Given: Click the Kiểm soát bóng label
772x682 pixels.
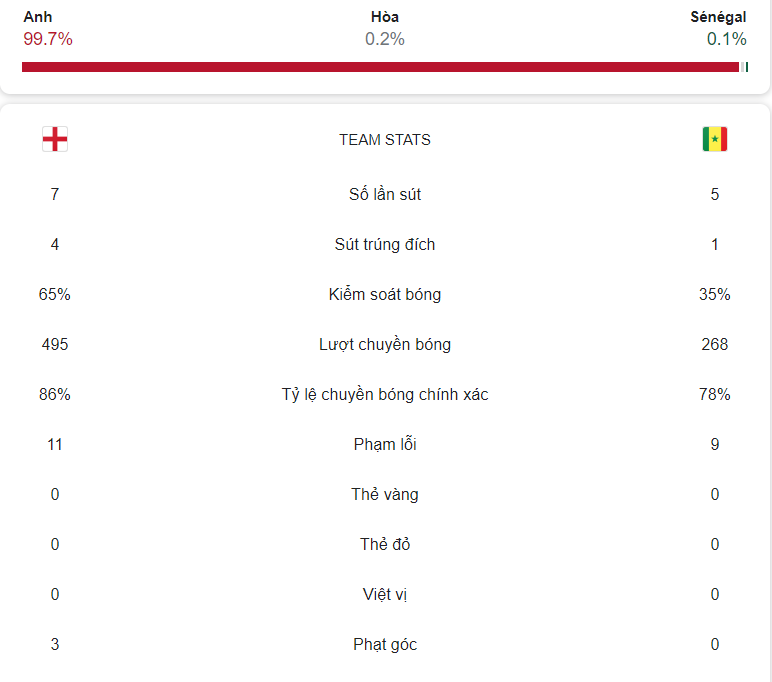Looking at the screenshot, I should [x=385, y=294].
